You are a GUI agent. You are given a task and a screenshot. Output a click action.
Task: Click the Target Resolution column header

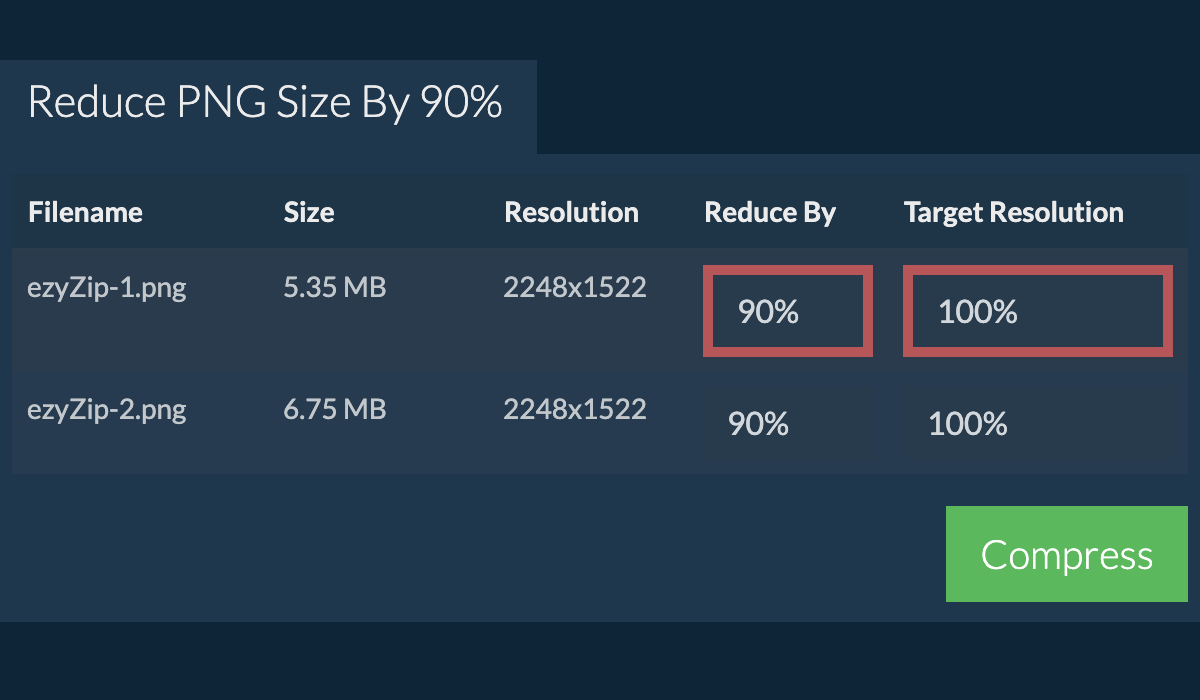point(1013,212)
